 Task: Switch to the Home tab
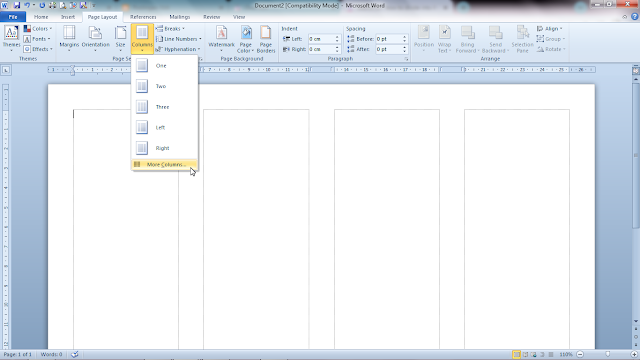41,17
